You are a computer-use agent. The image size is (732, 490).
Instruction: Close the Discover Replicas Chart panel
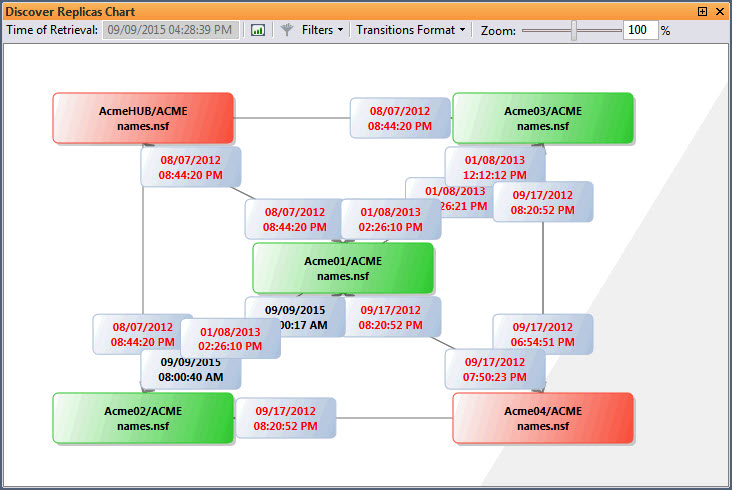(x=719, y=11)
